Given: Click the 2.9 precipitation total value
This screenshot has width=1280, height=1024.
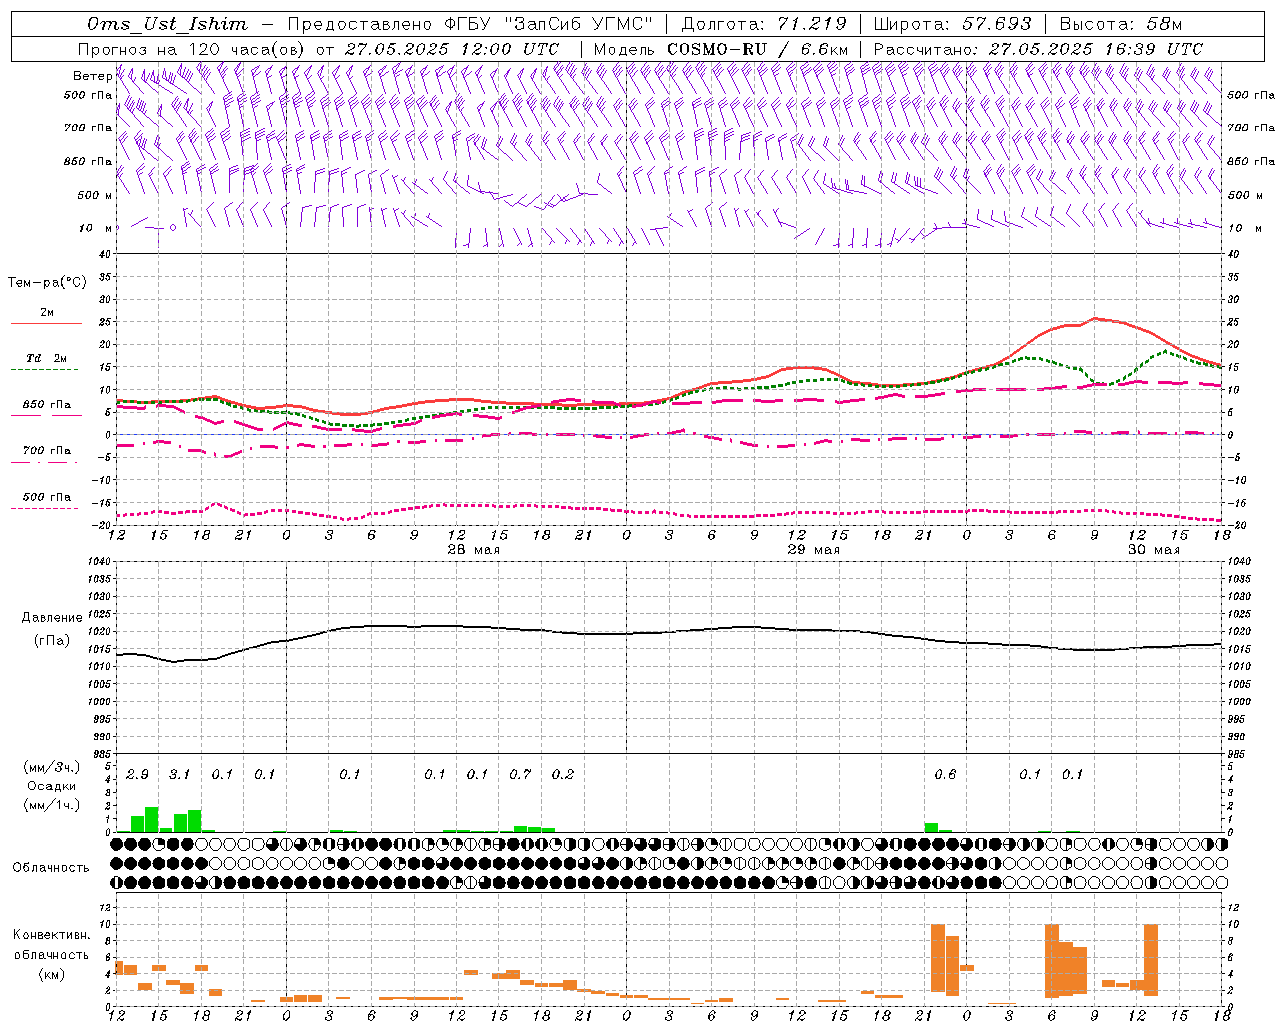Looking at the screenshot, I should point(137,774).
